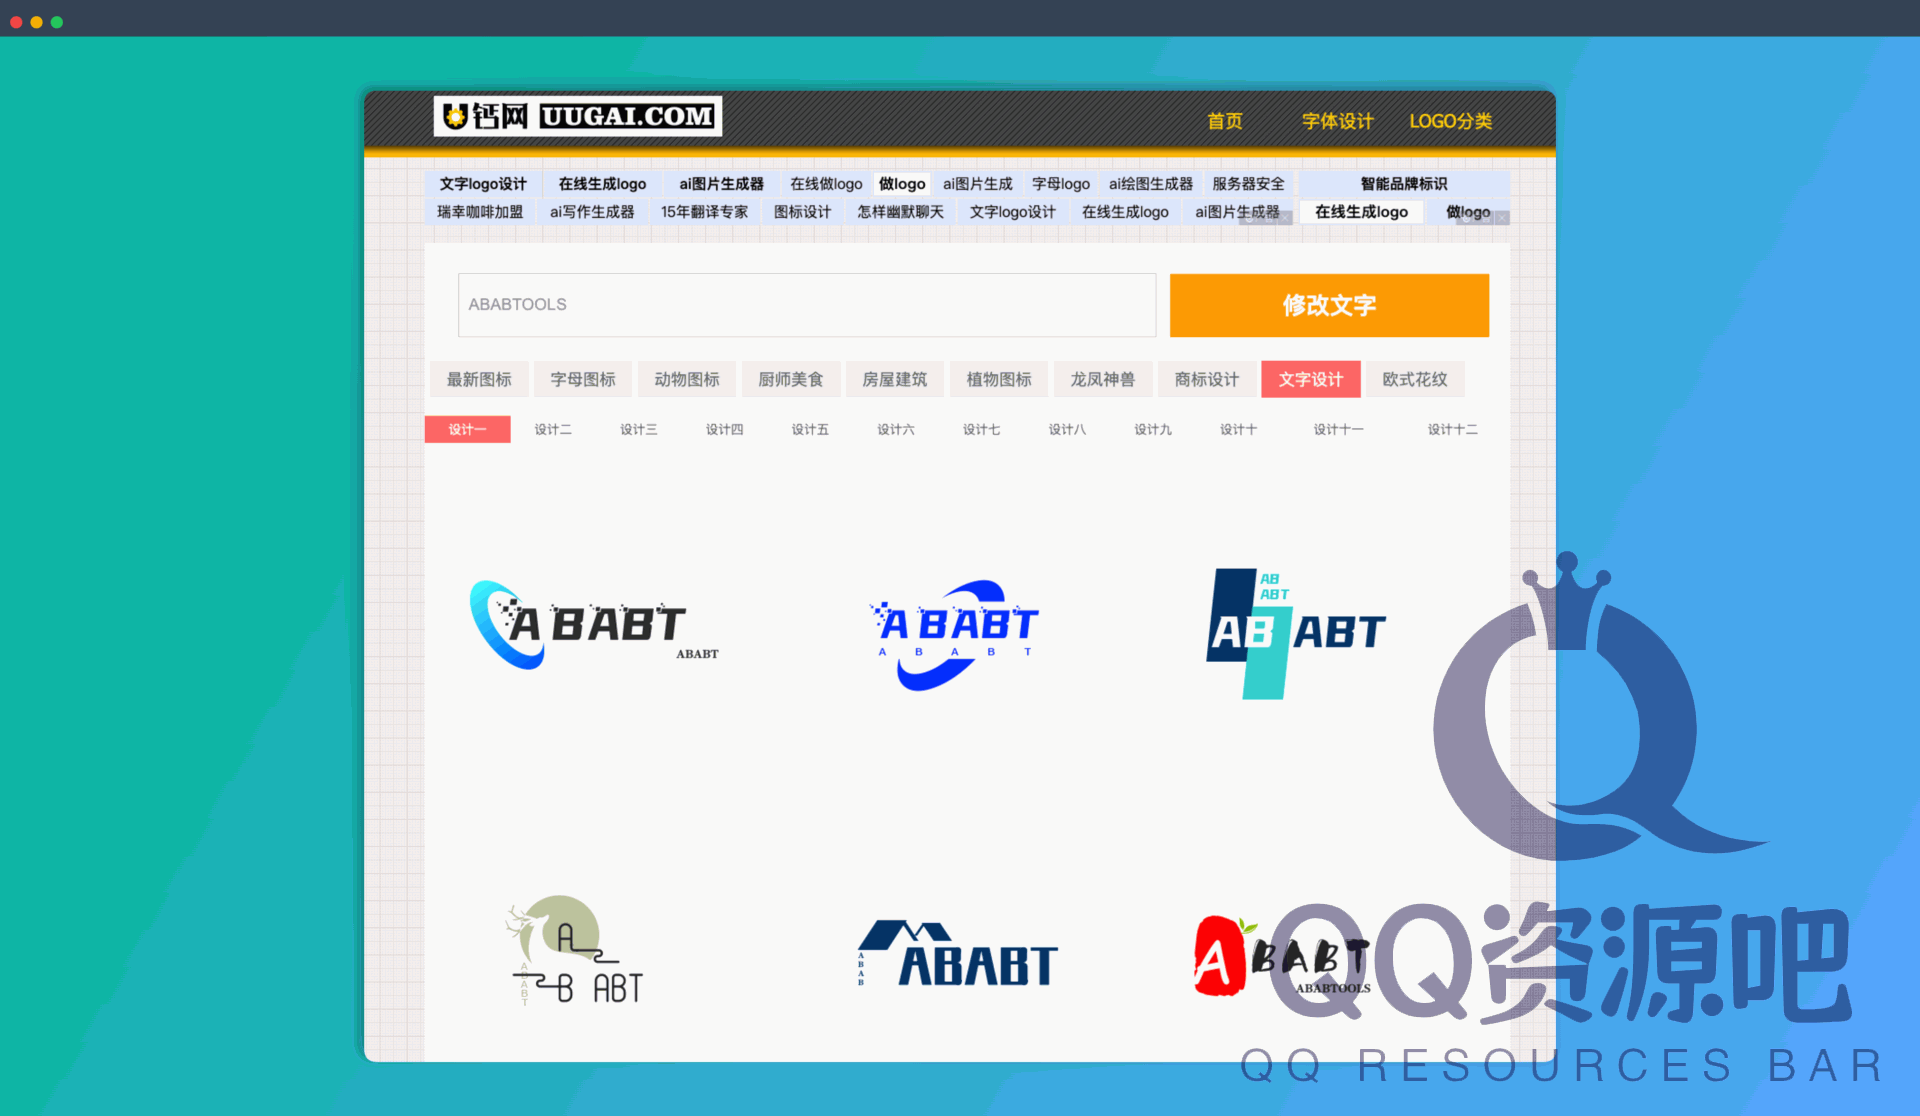Select the 龙凤神兽 category
Screen dimensions: 1920x1116
(x=1103, y=379)
